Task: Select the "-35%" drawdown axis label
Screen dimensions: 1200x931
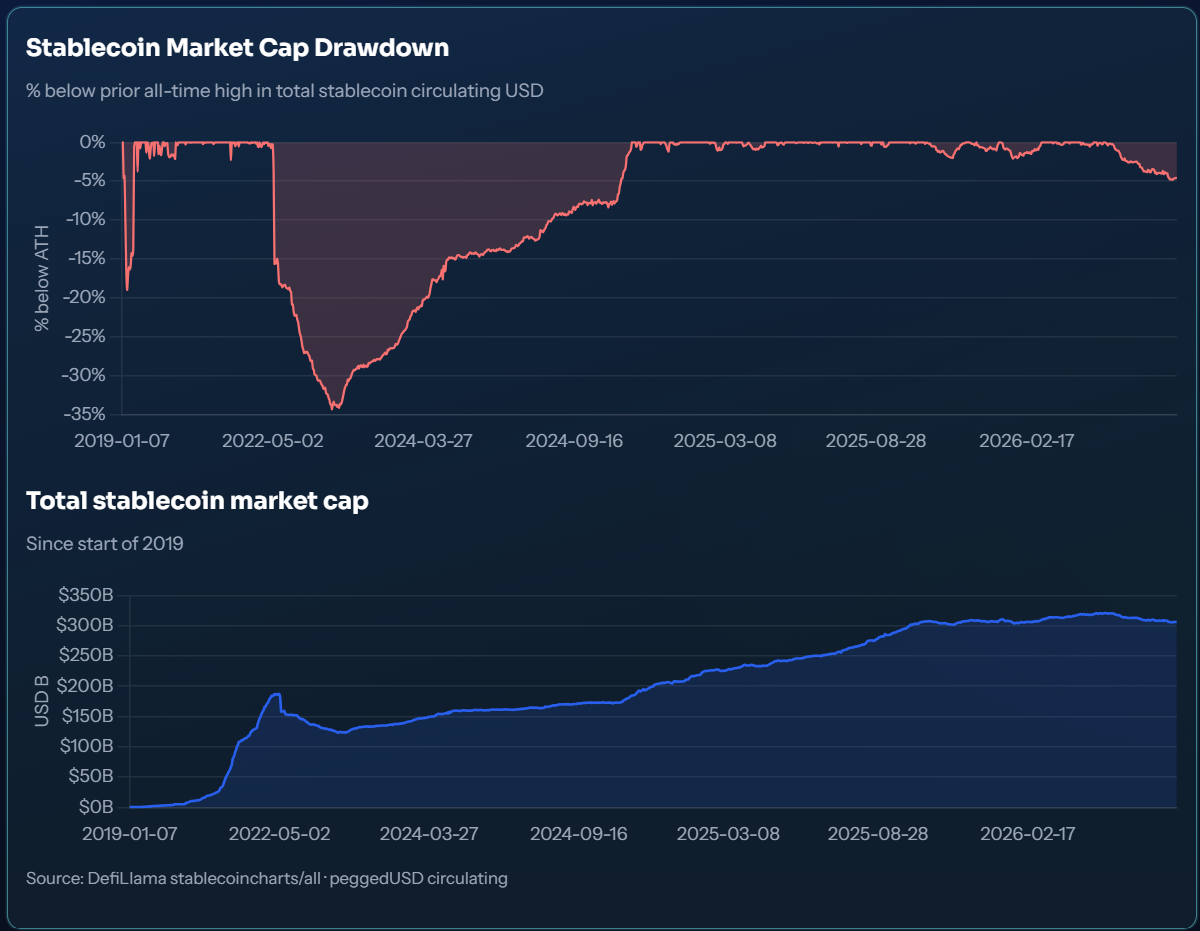Action: tap(84, 414)
